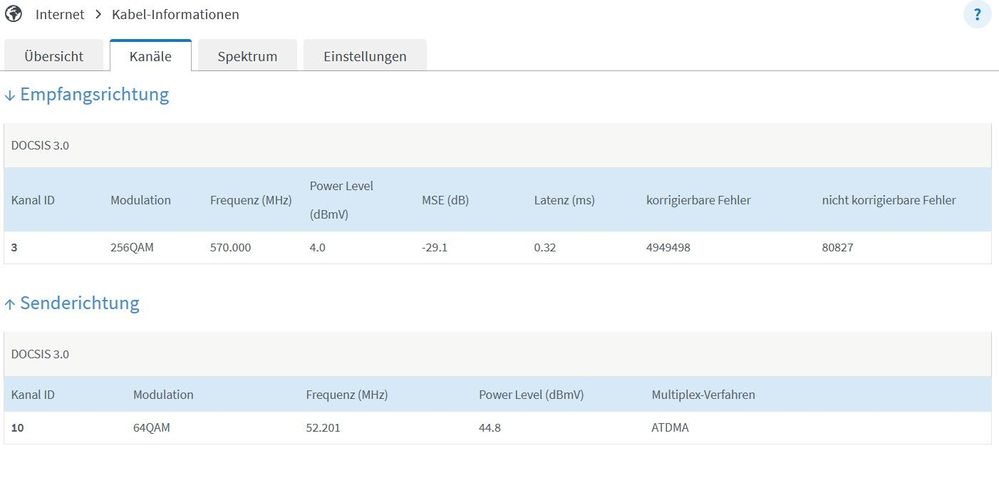Click the upward arrow before Senderichtung
999x490 pixels.
pyautogui.click(x=10, y=304)
